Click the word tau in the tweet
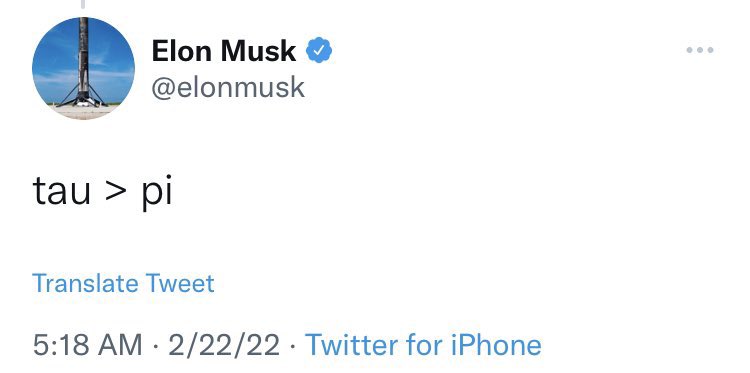This screenshot has width=750, height=373. [x=61, y=191]
